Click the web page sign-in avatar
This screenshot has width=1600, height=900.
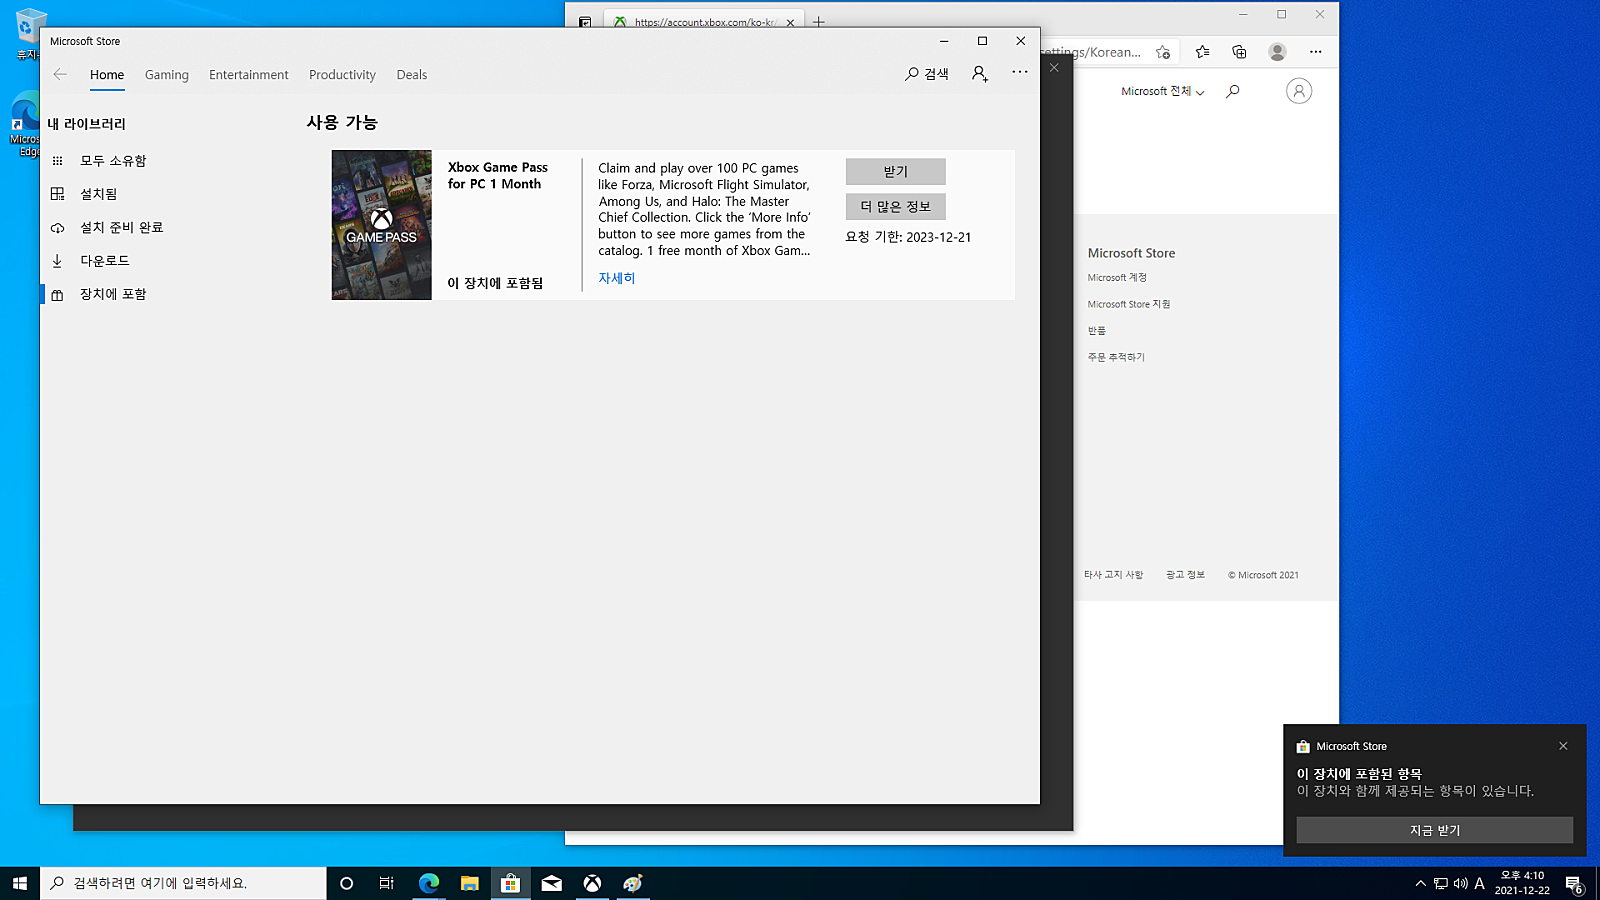1299,91
